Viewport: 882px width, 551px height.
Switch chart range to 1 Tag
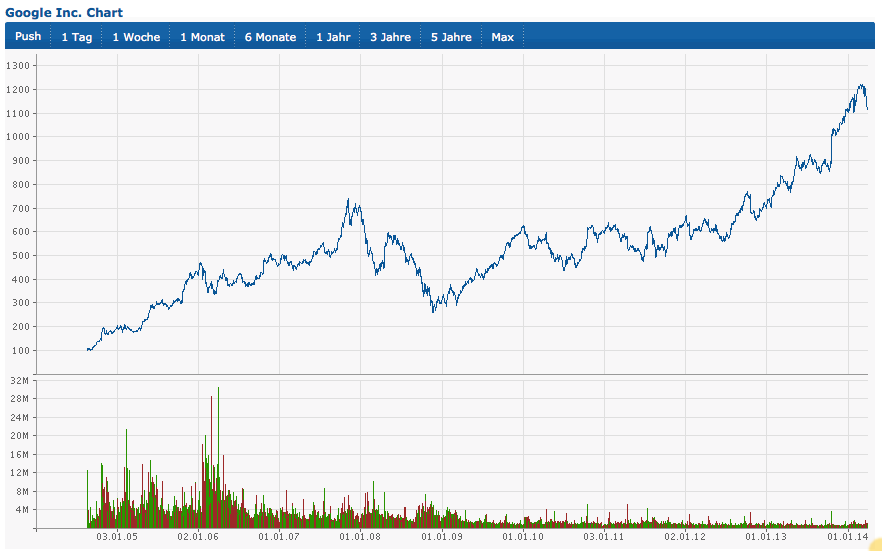76,37
